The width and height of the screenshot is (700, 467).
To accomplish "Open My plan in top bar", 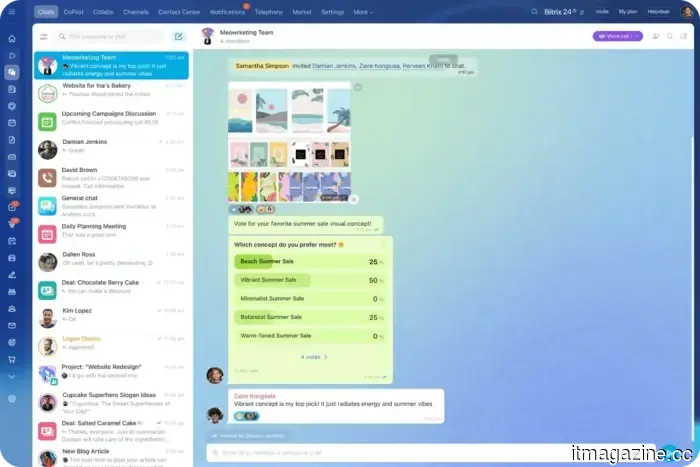I will tap(628, 12).
